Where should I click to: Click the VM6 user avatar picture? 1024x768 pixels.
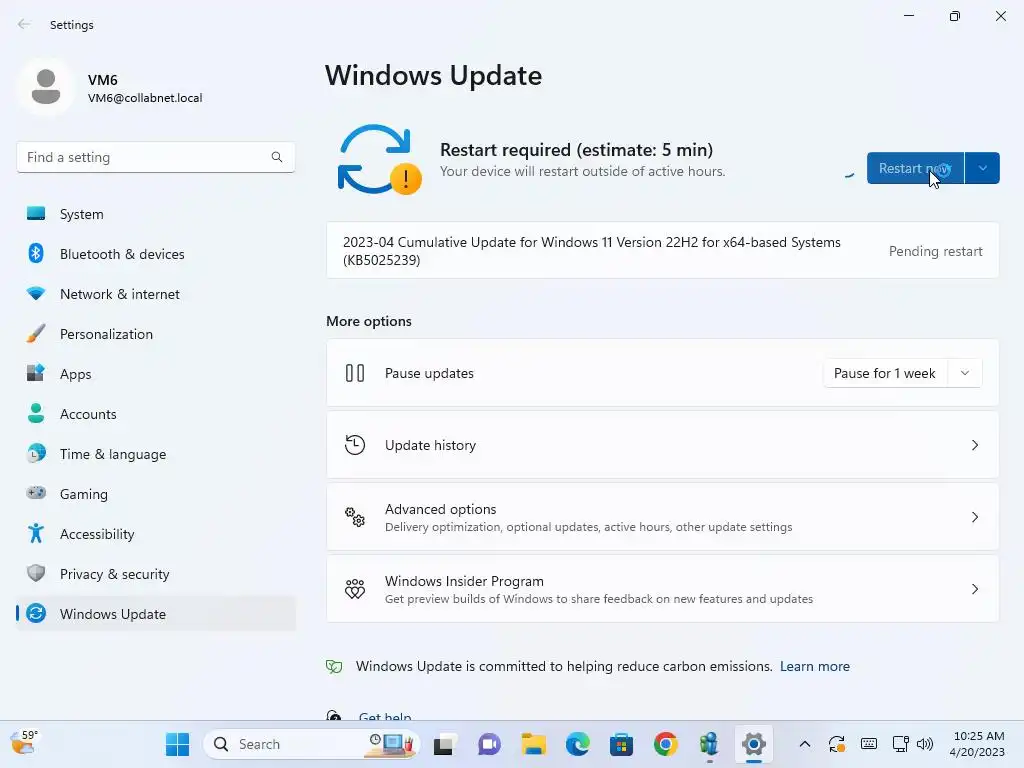click(x=46, y=86)
